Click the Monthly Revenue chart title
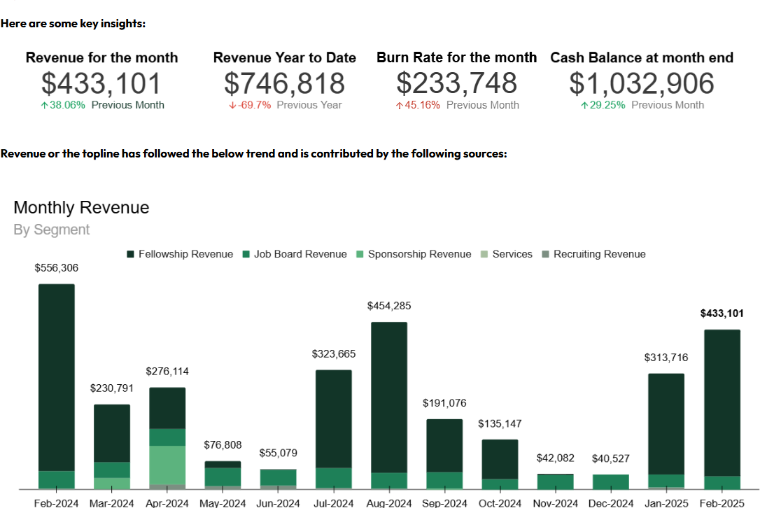Image resolution: width=774 pixels, height=508 pixels. coord(81,208)
